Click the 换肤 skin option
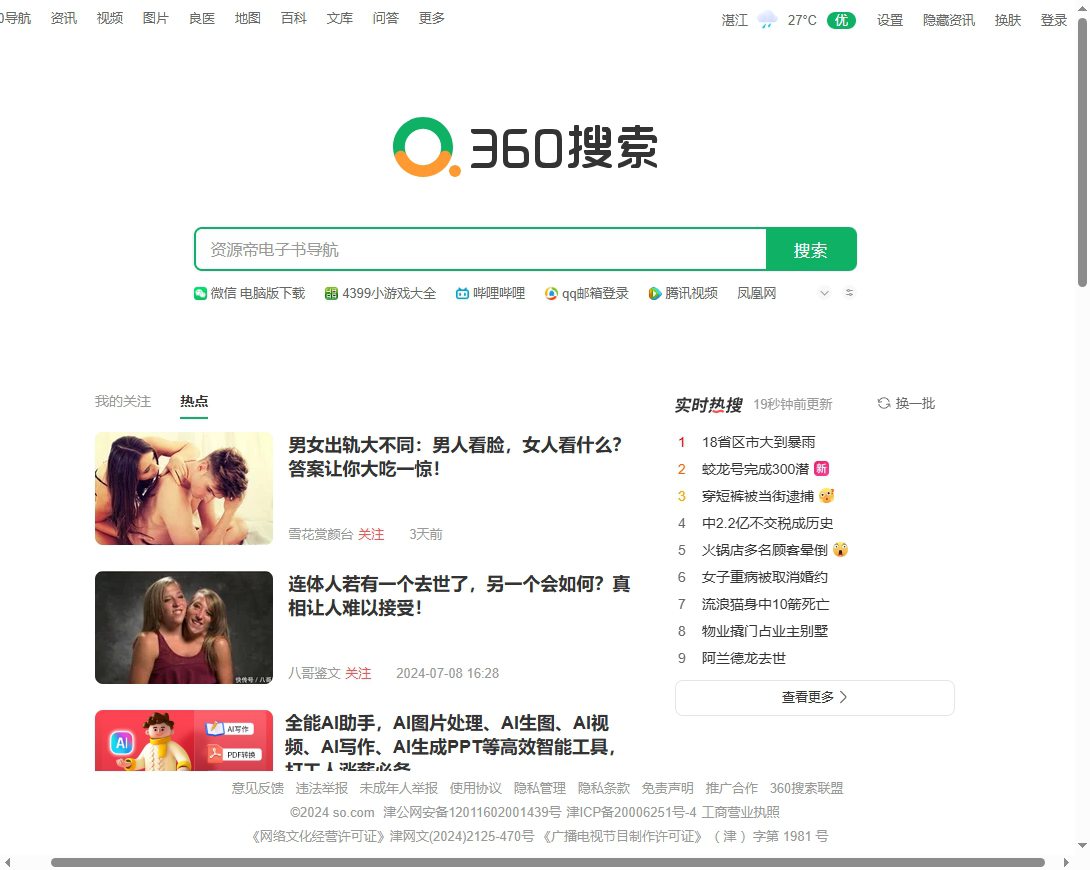Screen dimensions: 1090x870 (x=1008, y=20)
